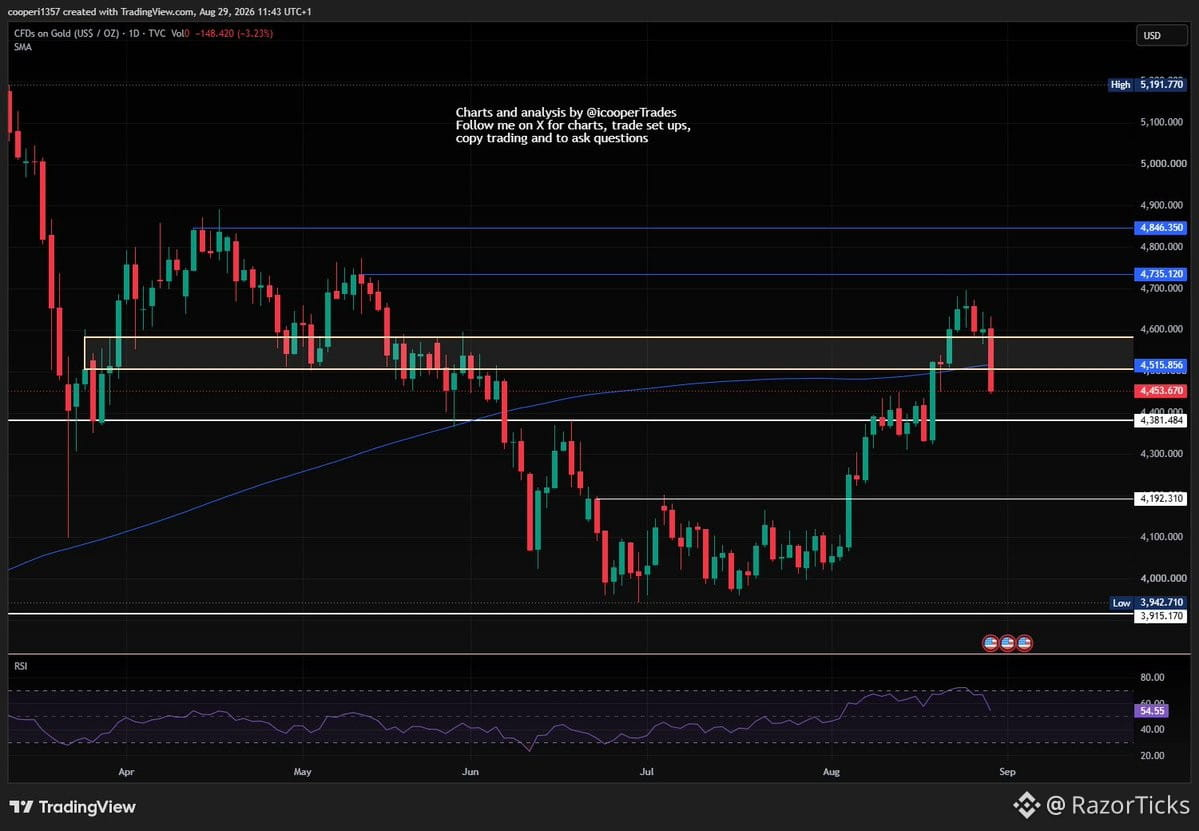The width and height of the screenshot is (1199, 831).
Task: Click 4,700.000 on the price scale
Action: [x=1163, y=288]
